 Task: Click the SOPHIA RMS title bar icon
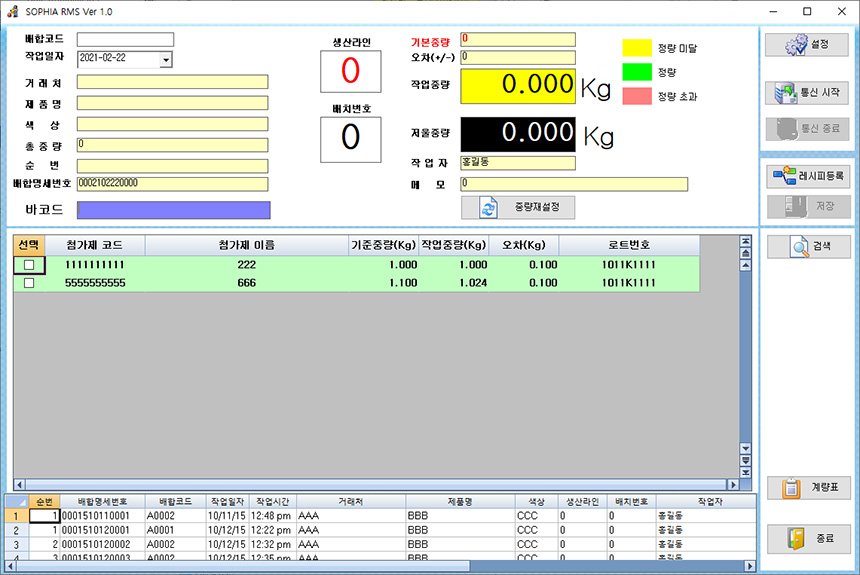12,11
